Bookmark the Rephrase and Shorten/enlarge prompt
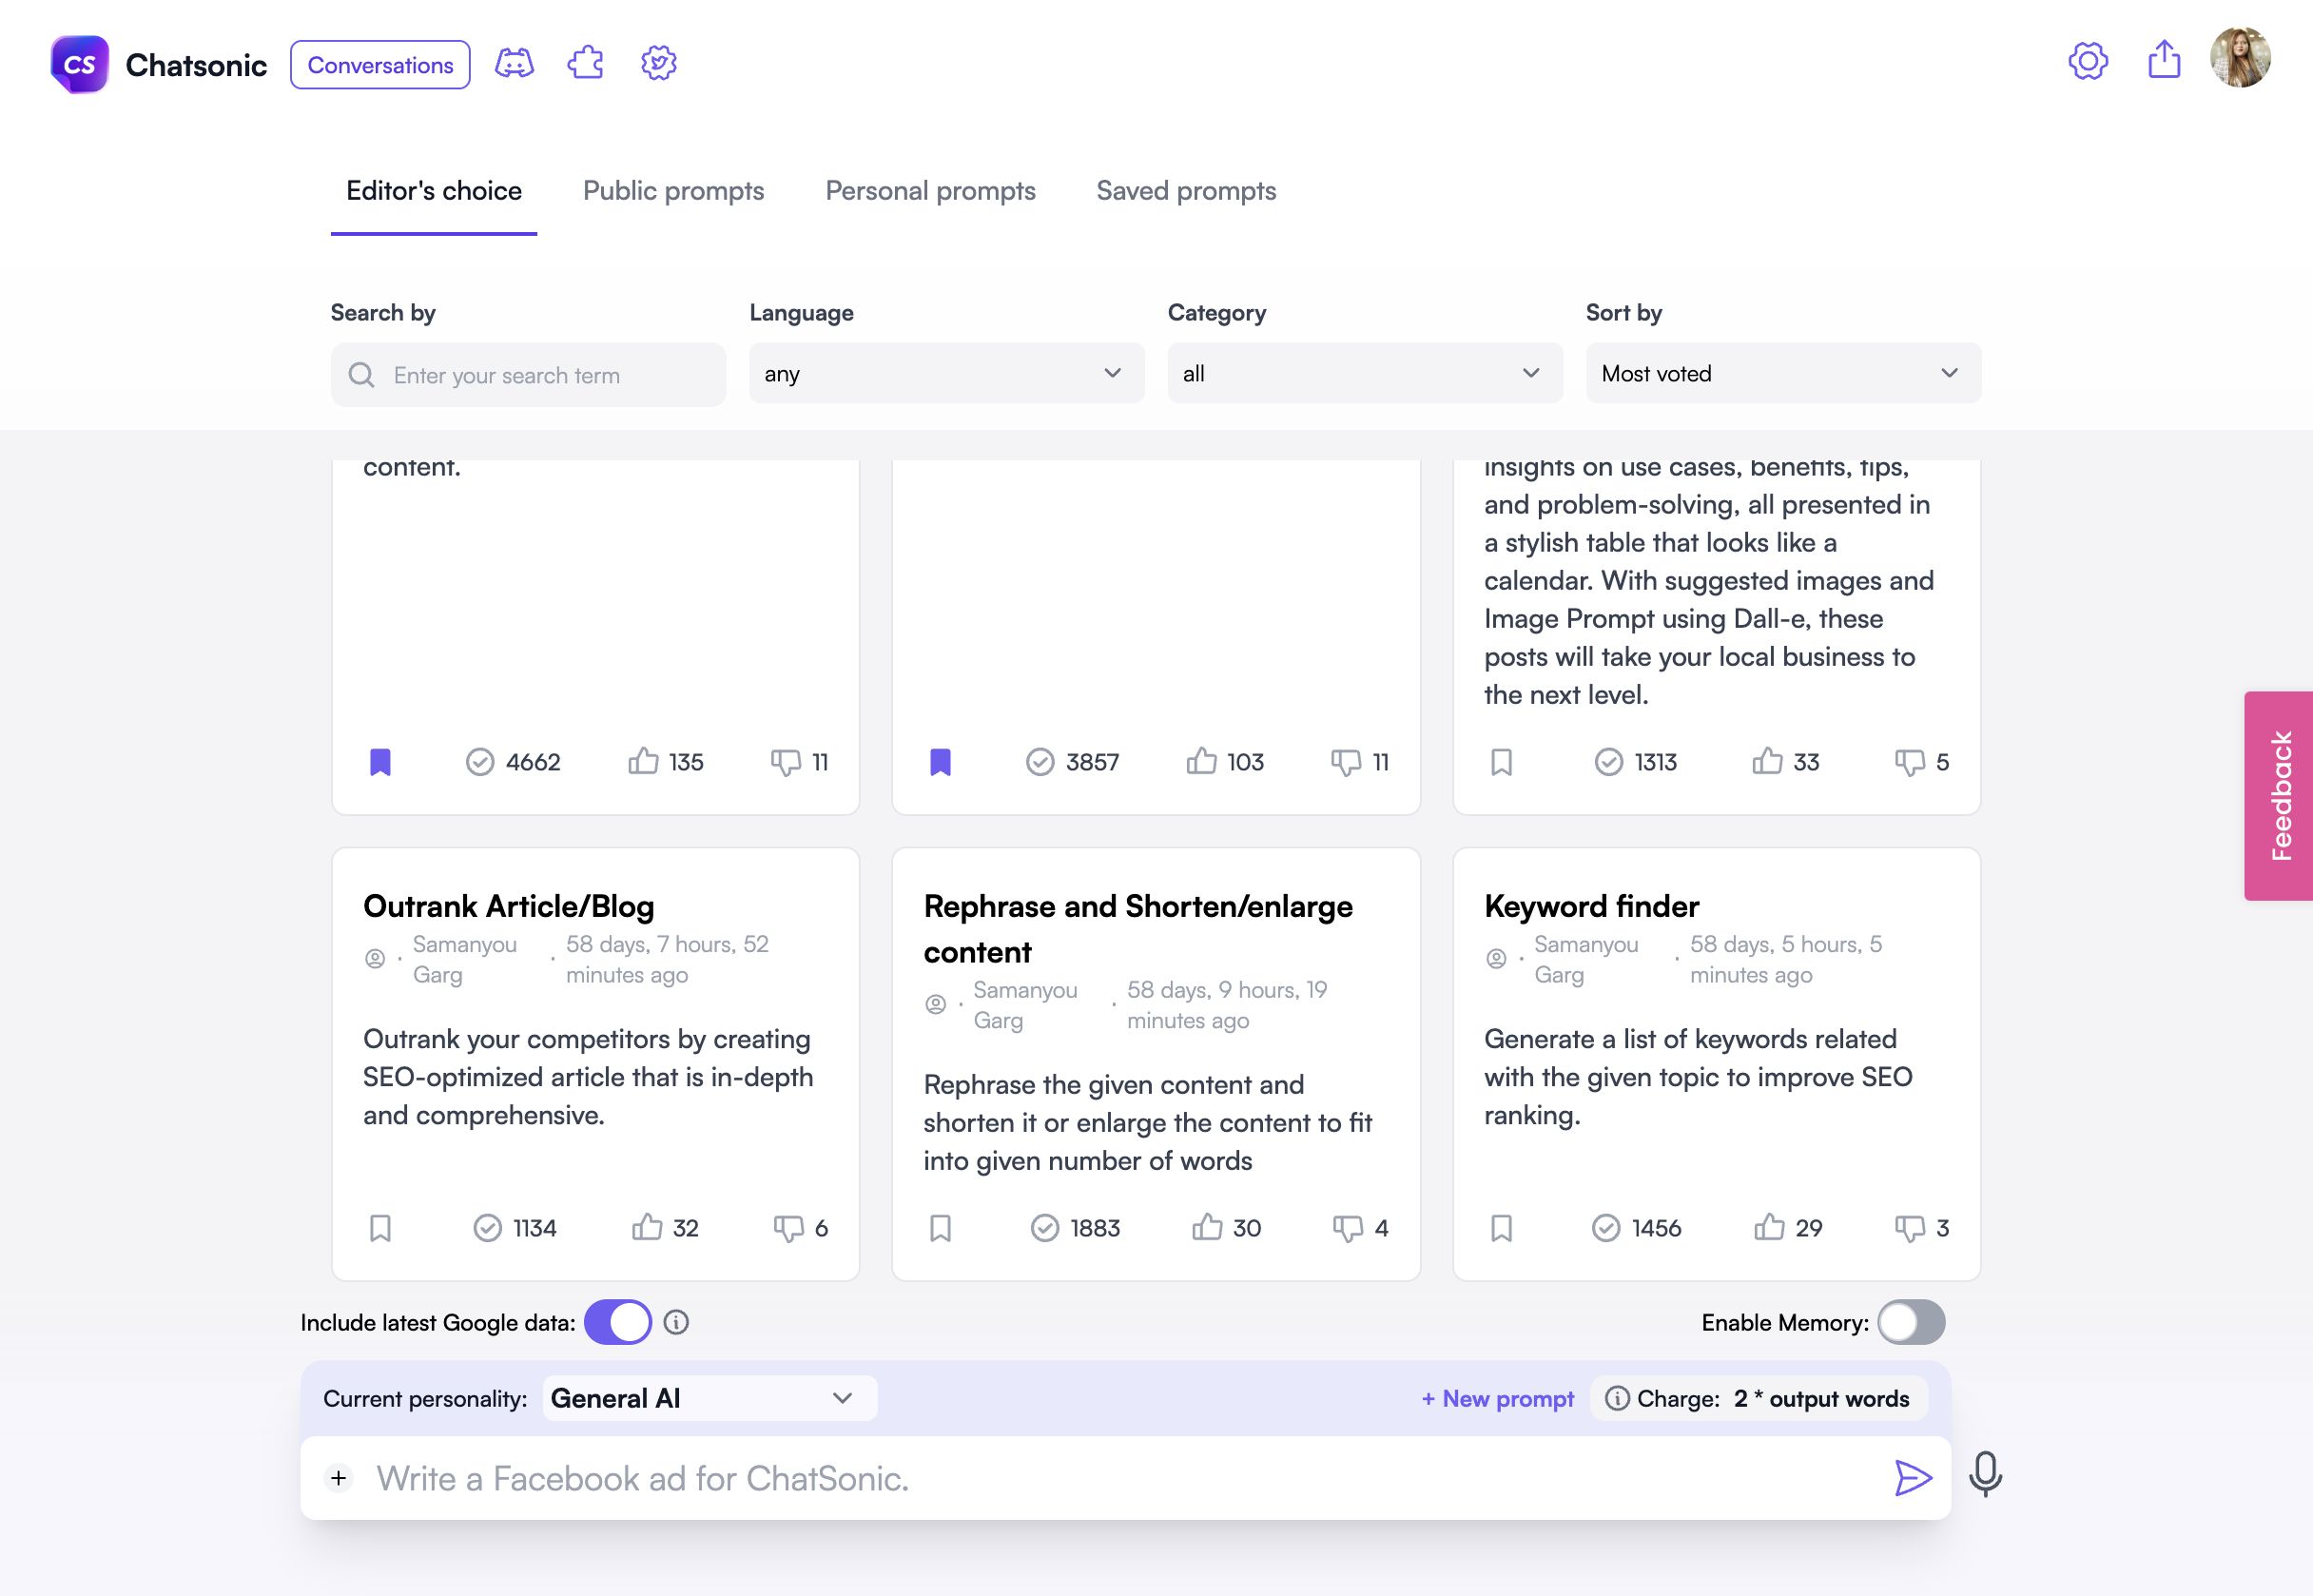This screenshot has width=2313, height=1596. tap(940, 1228)
